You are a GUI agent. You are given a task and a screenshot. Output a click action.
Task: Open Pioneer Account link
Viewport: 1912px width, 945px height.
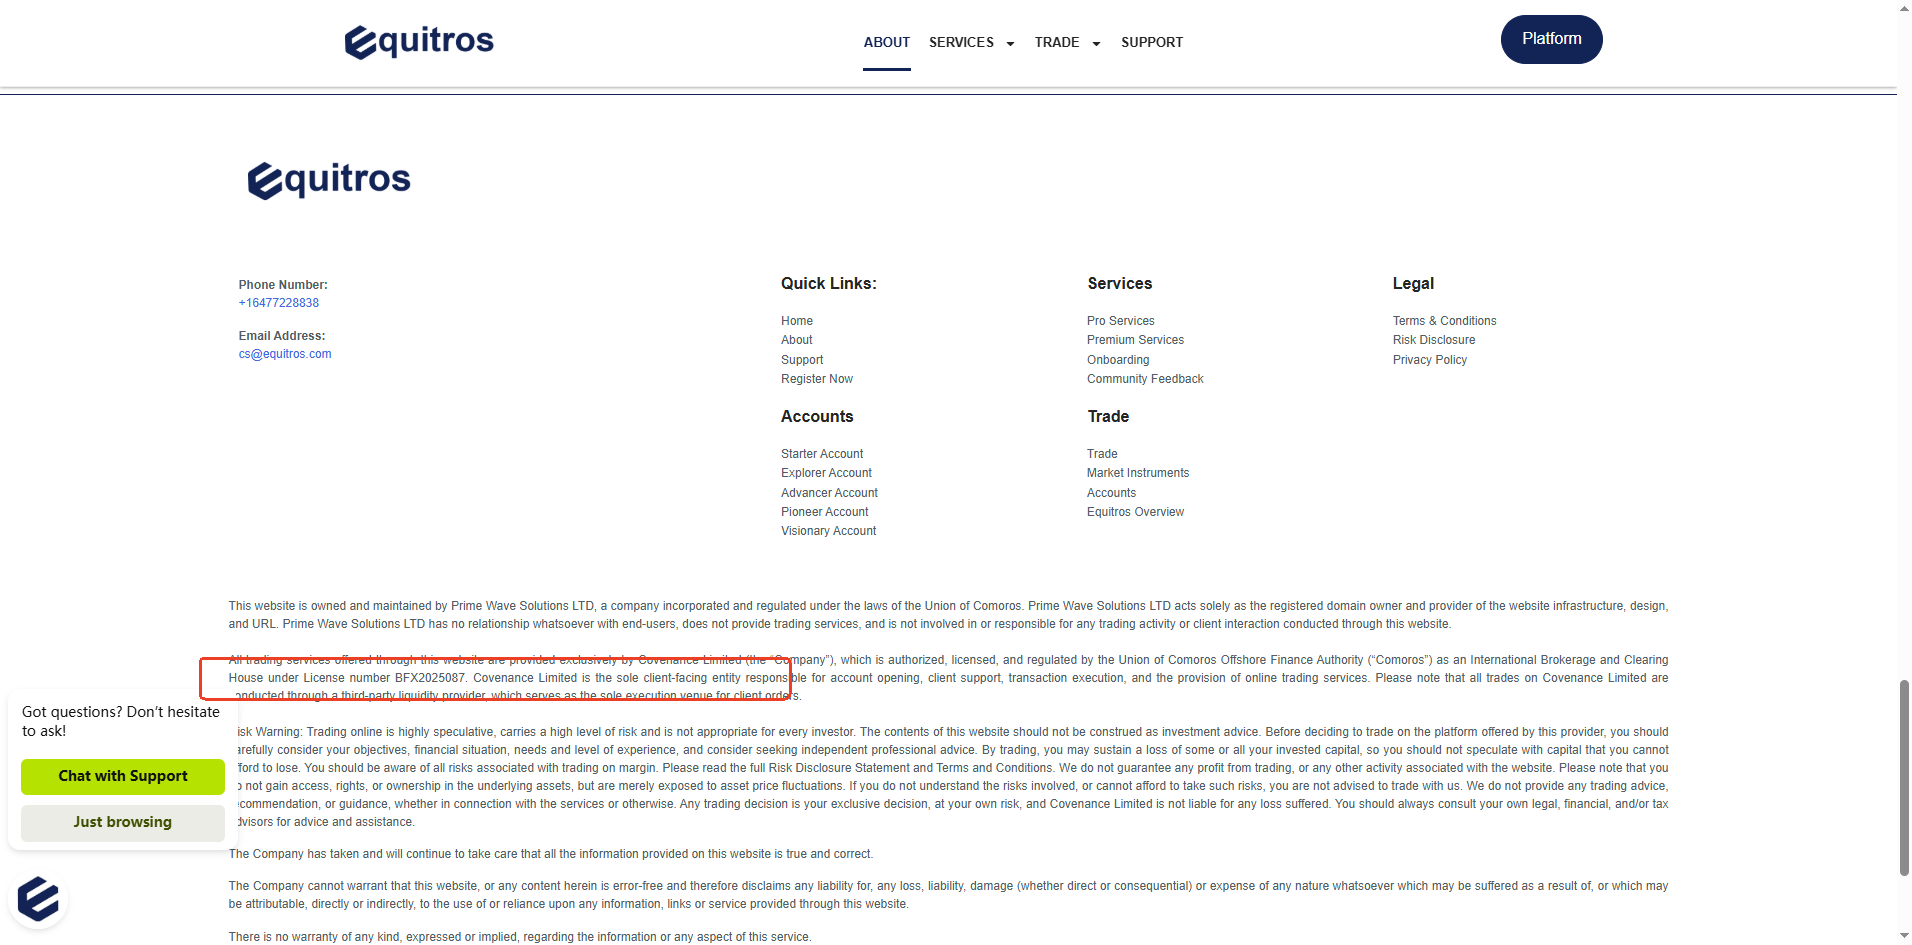[x=825, y=512]
